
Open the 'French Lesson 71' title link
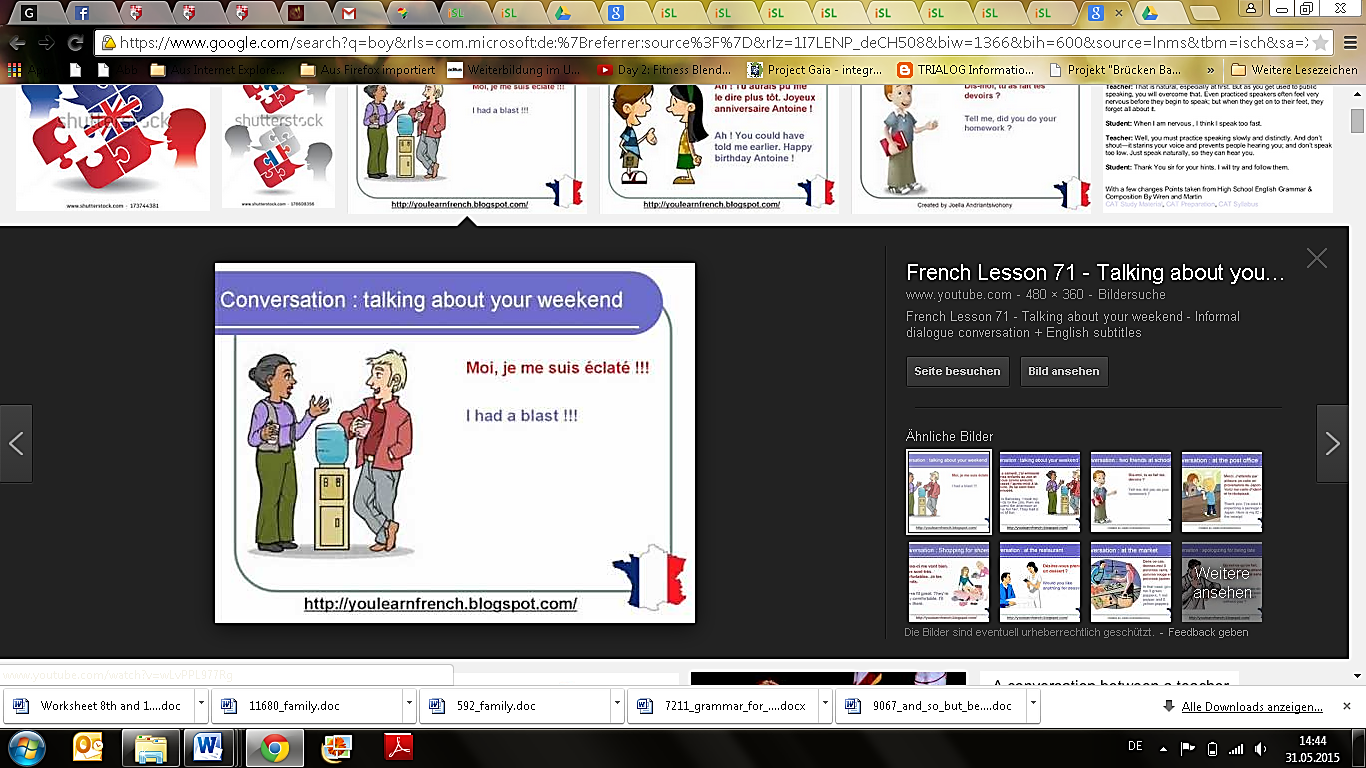tap(1095, 273)
